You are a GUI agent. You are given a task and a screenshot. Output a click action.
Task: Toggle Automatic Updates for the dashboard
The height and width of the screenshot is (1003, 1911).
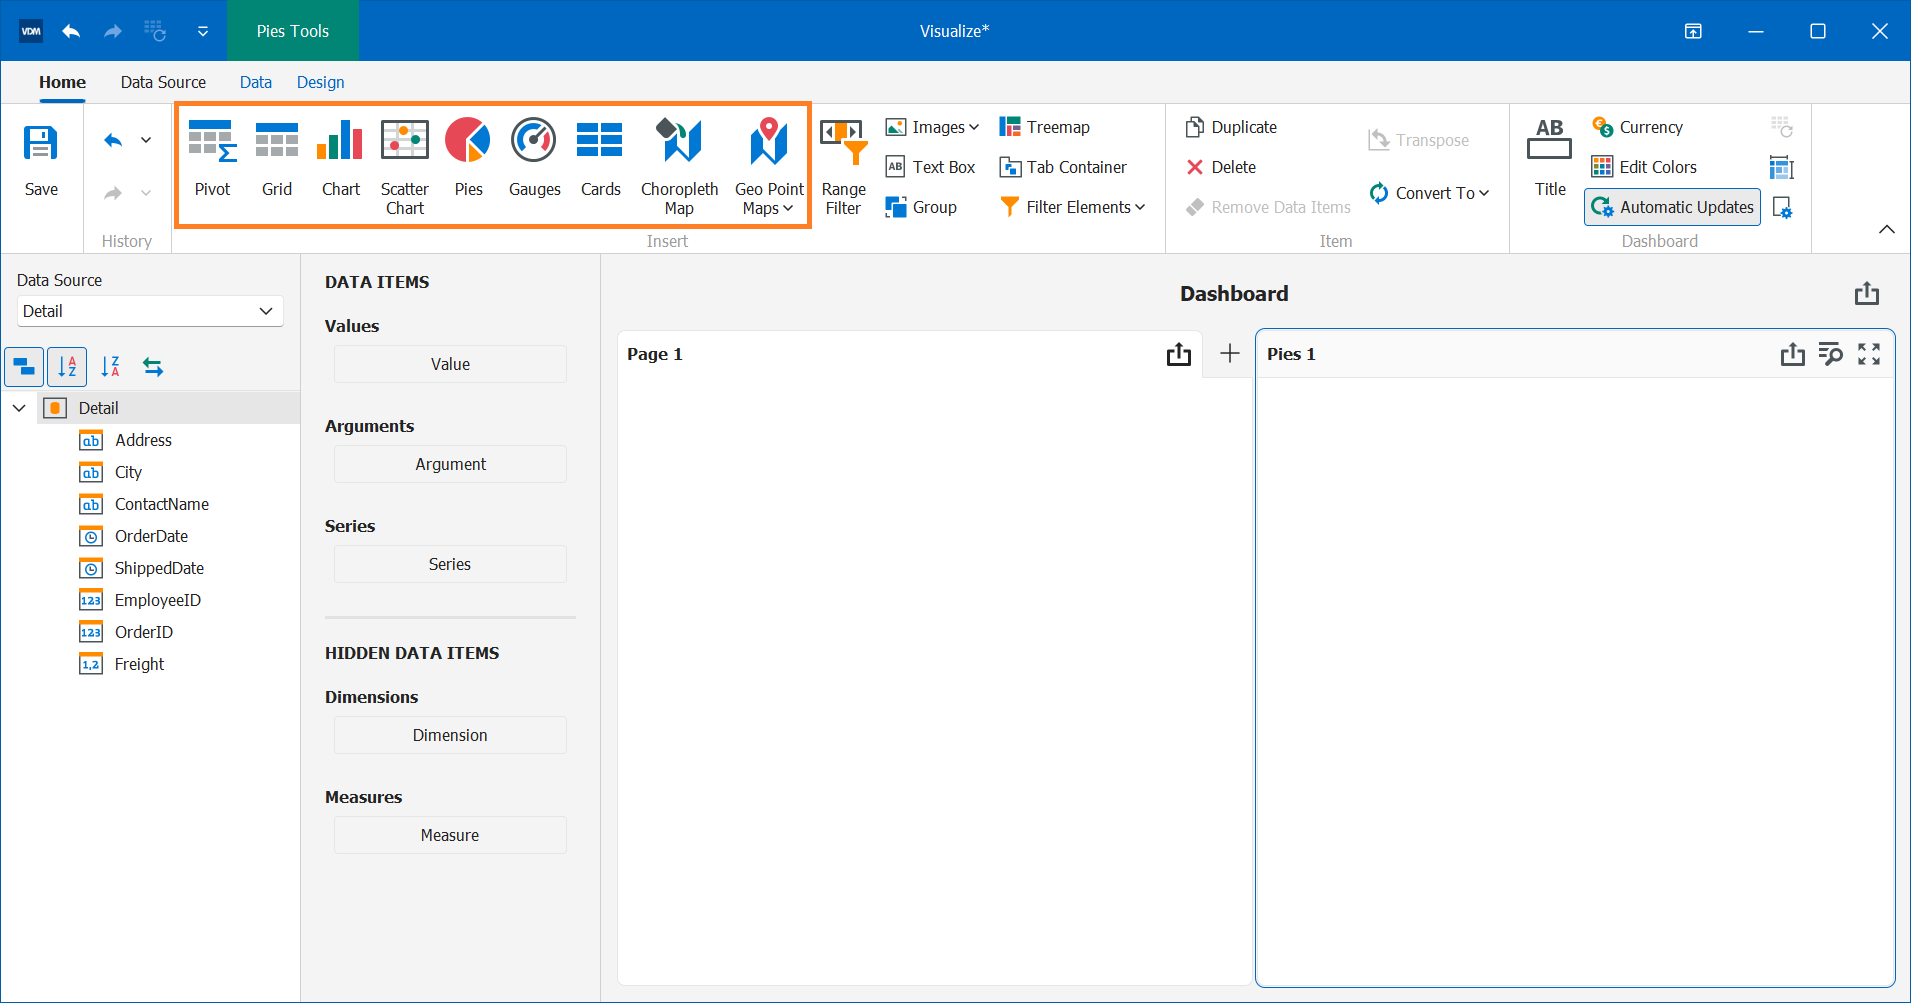[x=1671, y=207]
